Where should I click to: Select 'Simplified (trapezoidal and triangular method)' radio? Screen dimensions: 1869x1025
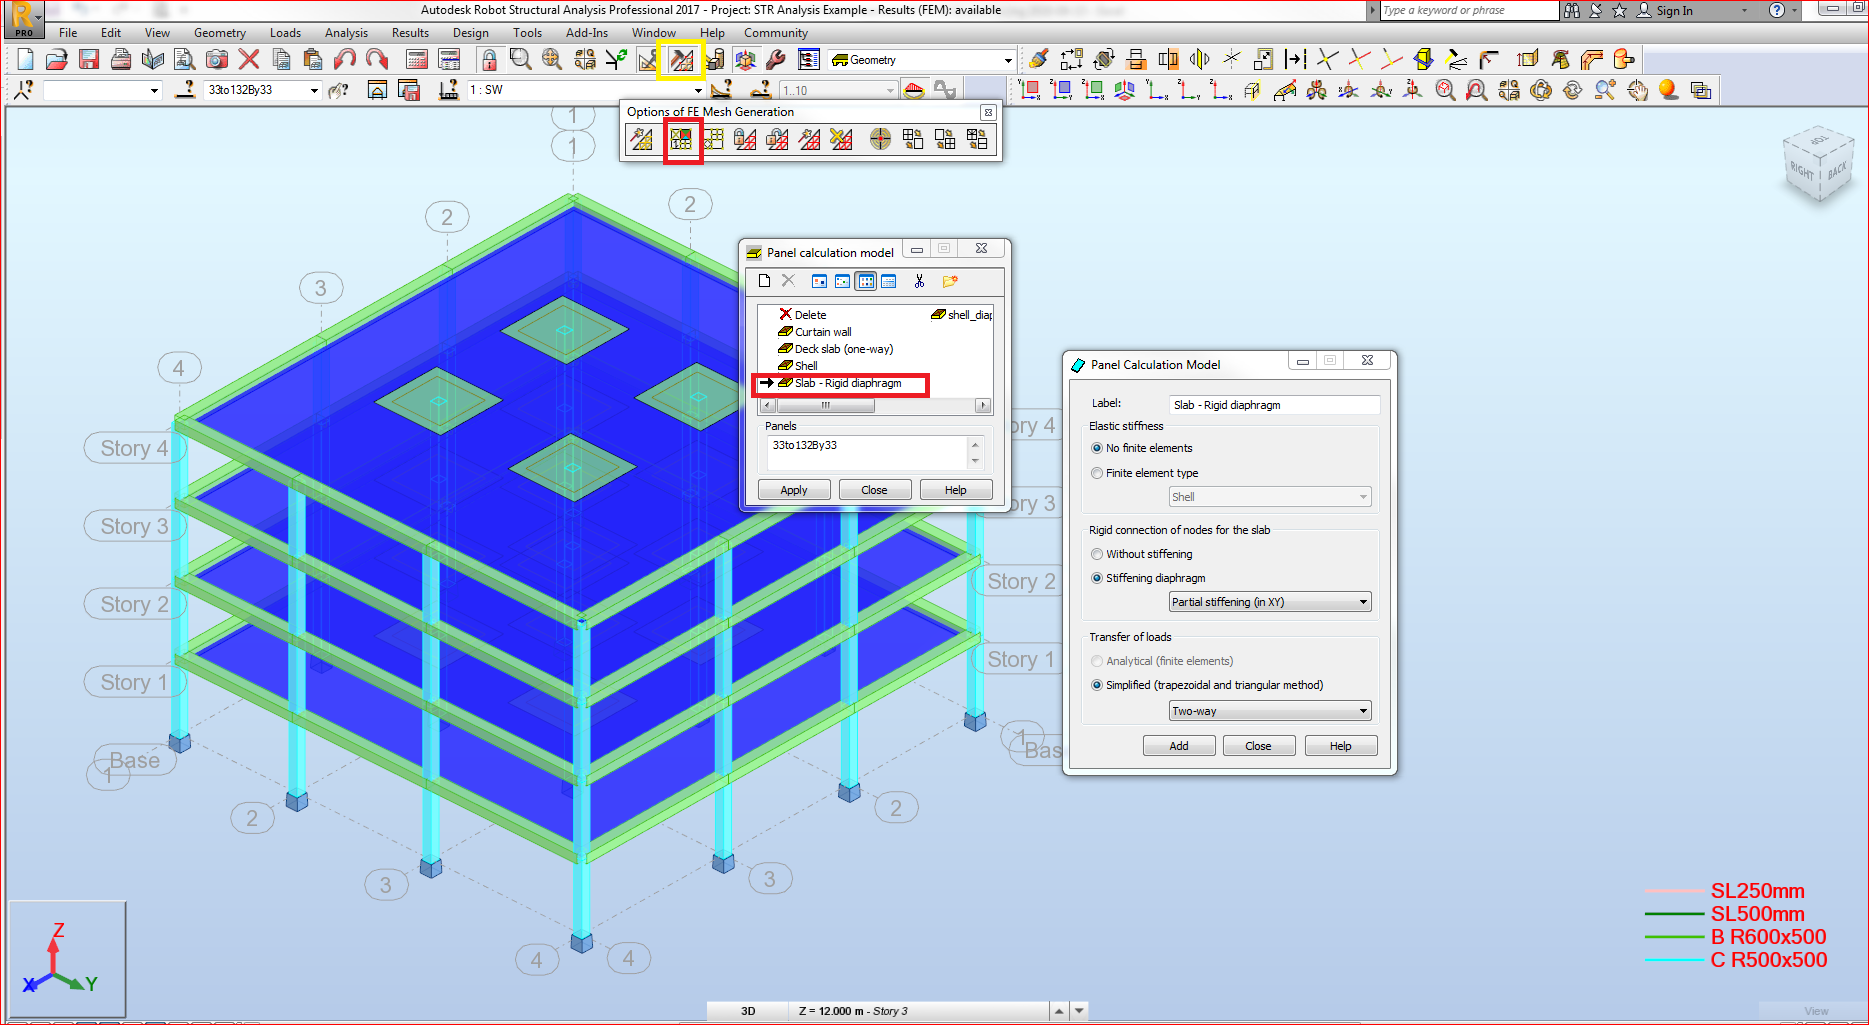[x=1097, y=685]
